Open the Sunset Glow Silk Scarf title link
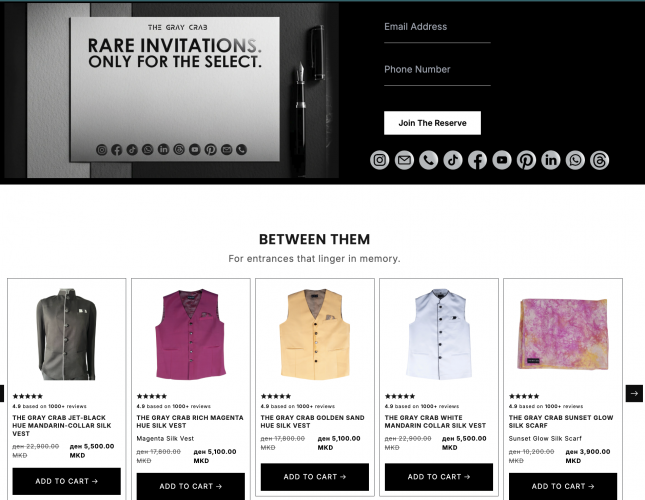 [x=561, y=421]
